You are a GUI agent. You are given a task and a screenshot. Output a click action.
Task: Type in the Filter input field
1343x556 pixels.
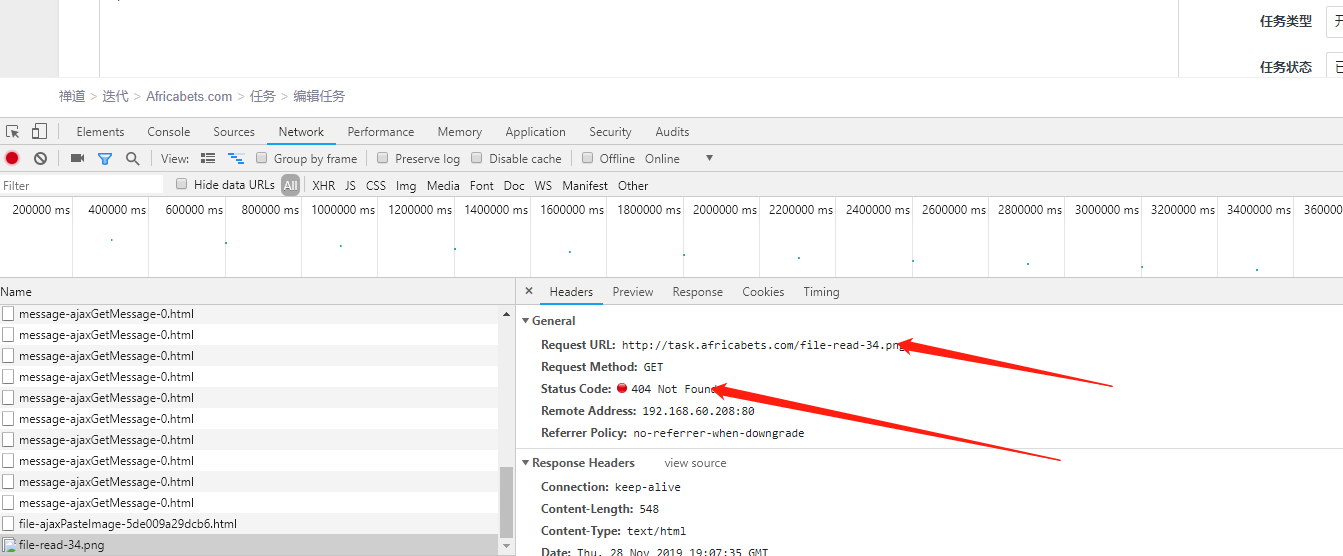tap(82, 185)
